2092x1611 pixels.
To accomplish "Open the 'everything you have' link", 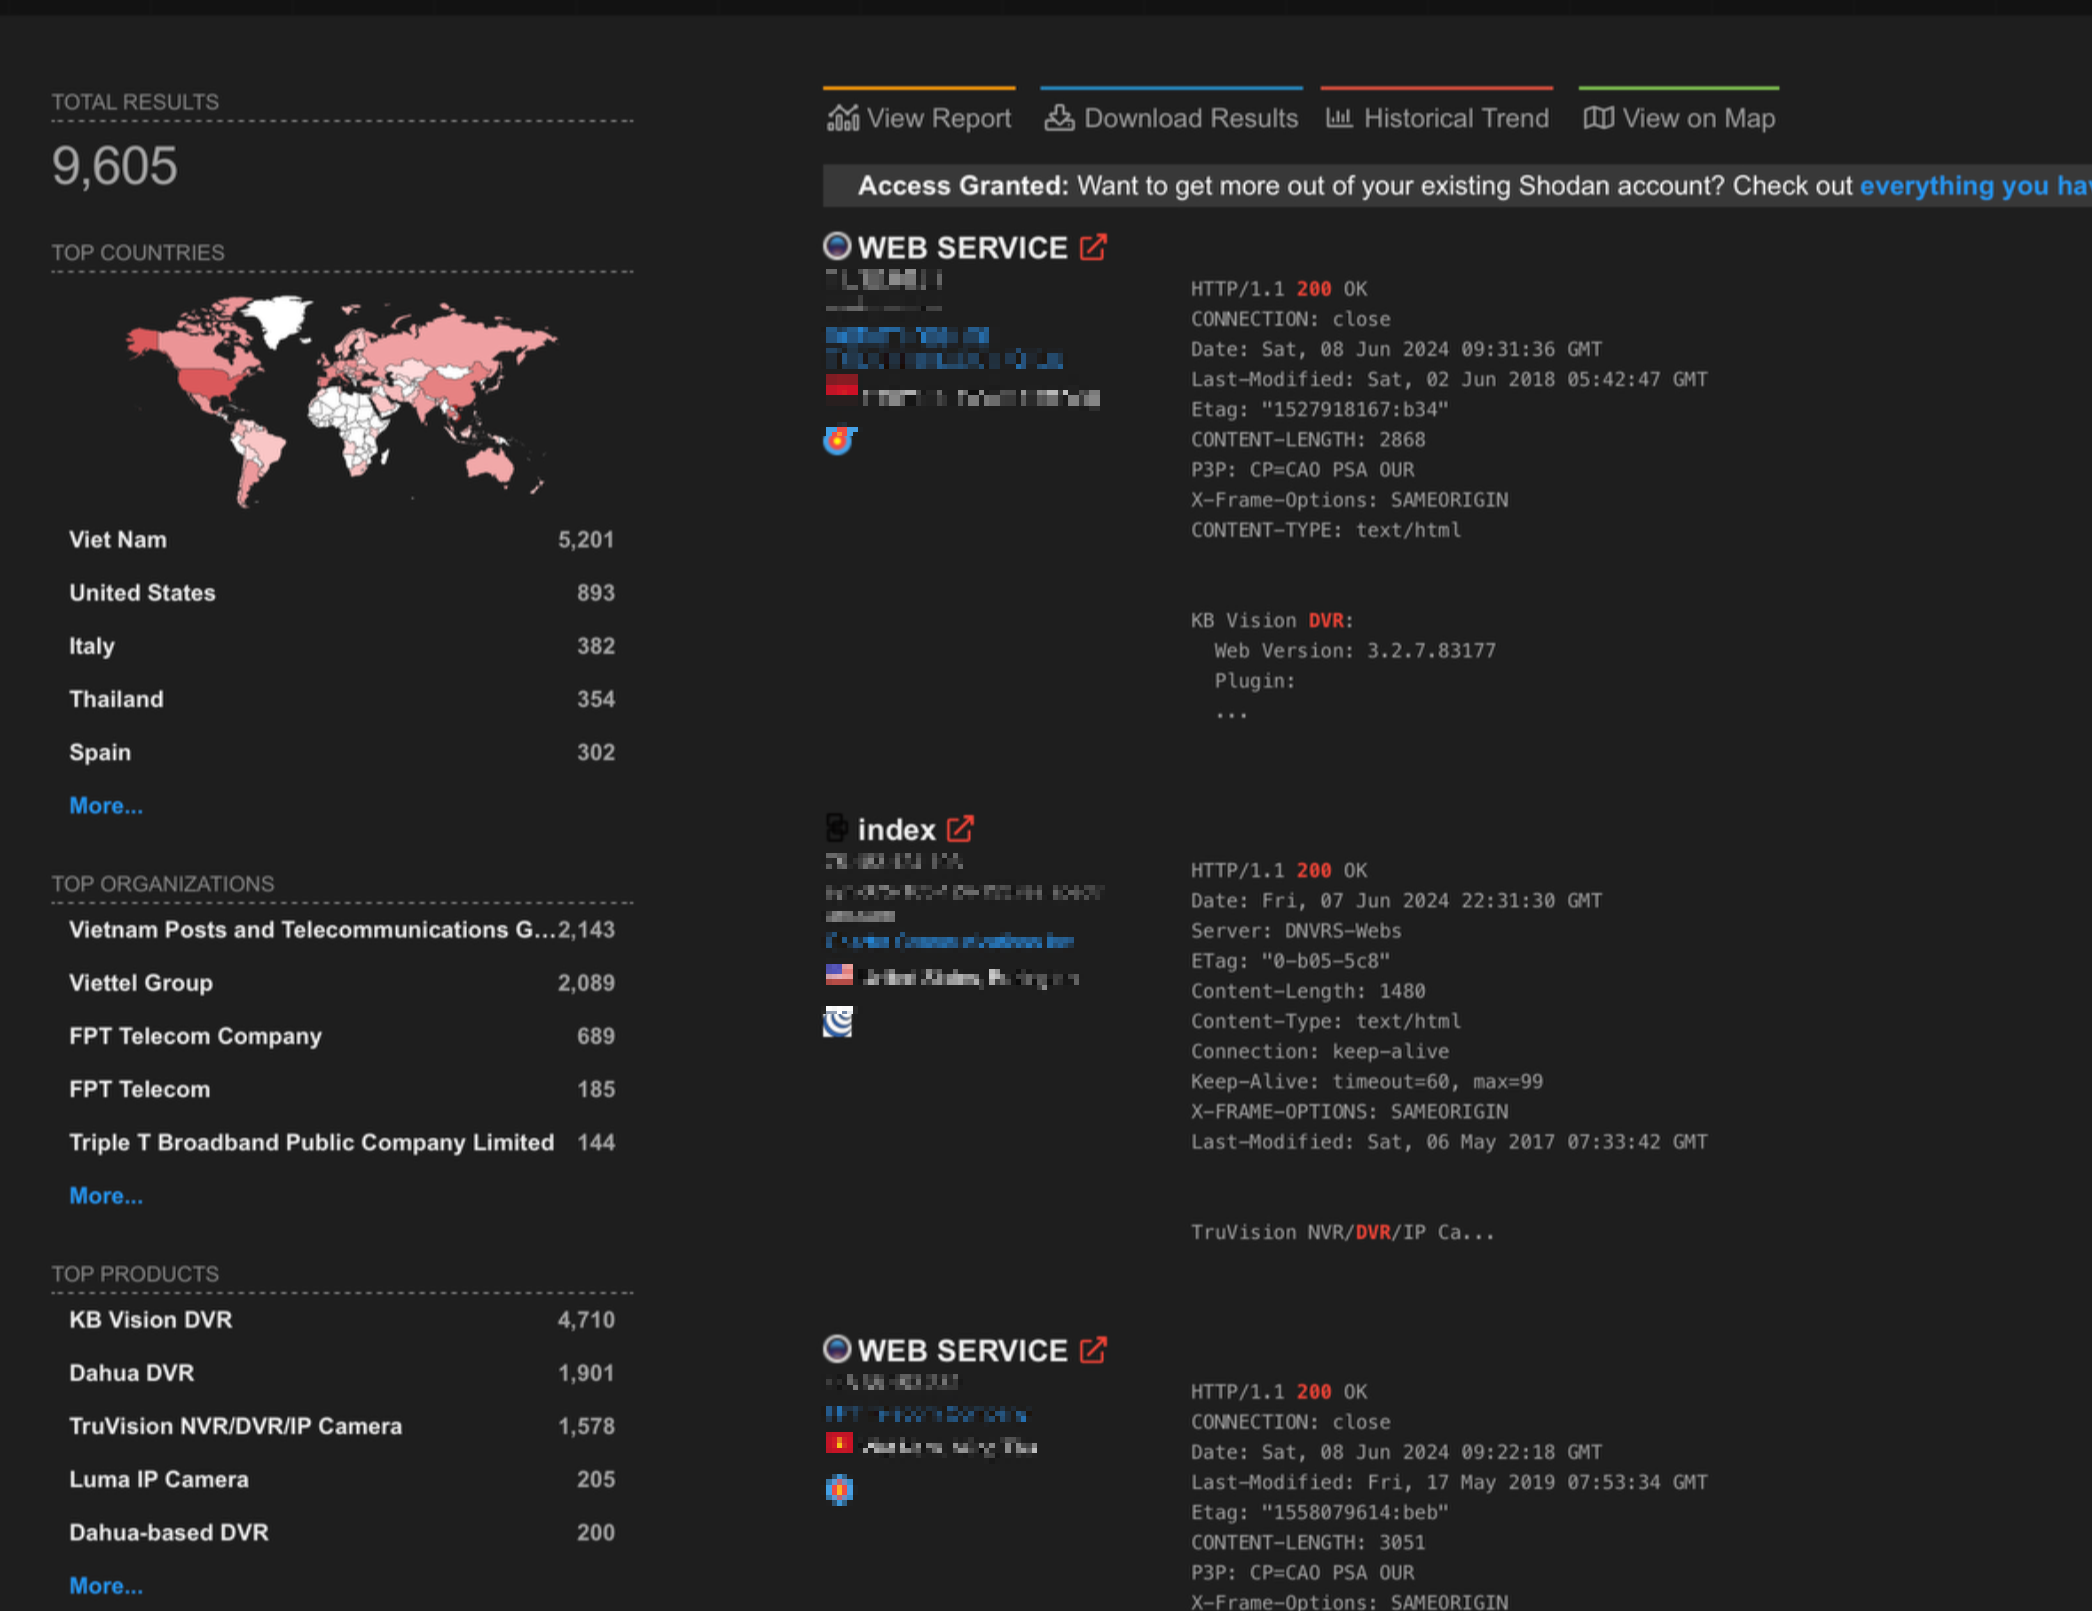I will (x=1975, y=186).
